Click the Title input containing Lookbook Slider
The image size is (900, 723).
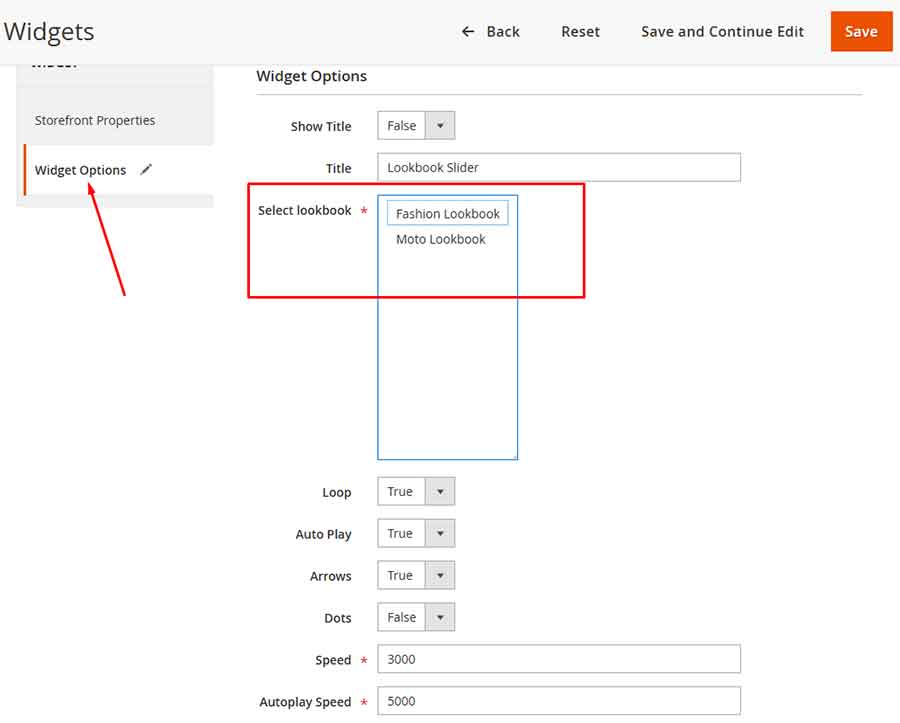558,167
